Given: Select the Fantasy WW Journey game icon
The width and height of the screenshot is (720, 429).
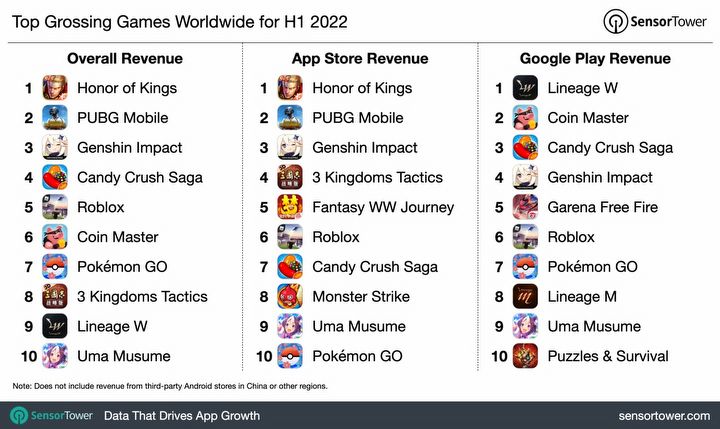Looking at the screenshot, I should (291, 207).
